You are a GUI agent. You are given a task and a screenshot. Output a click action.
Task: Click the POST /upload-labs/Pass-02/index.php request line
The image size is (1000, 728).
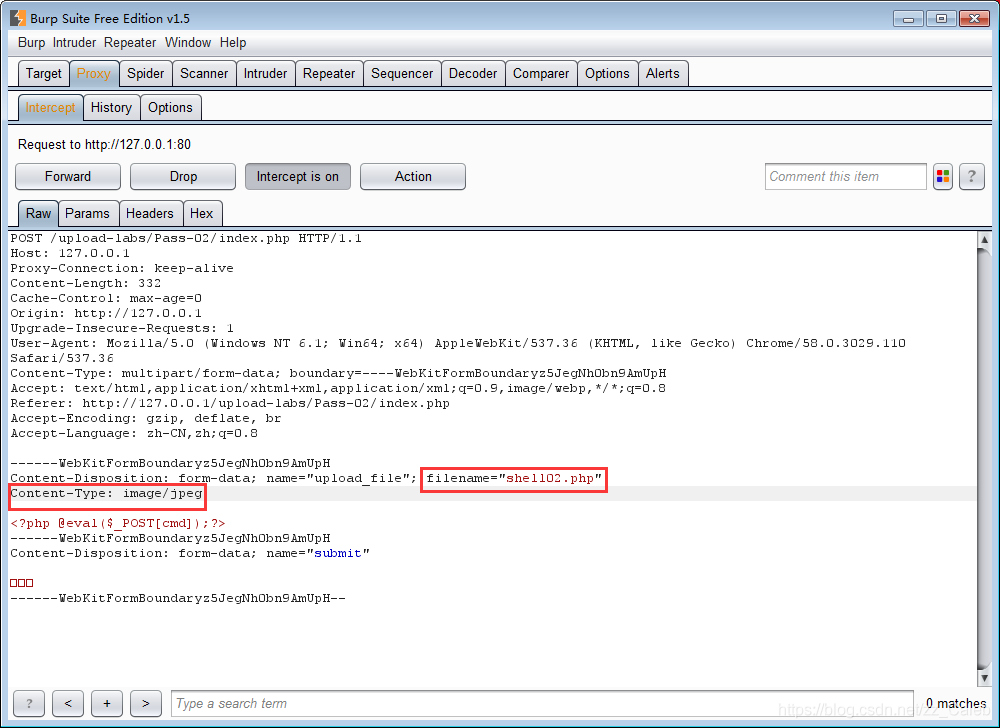[x=186, y=238]
